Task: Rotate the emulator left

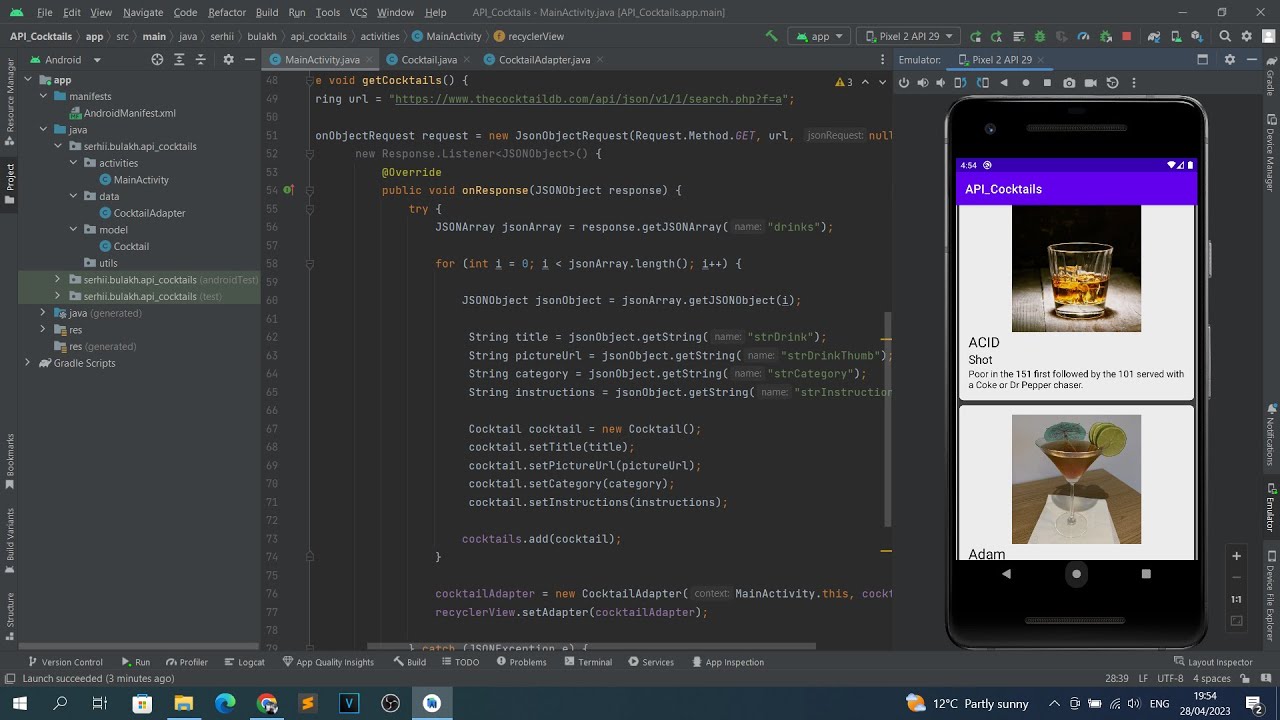Action: point(960,83)
